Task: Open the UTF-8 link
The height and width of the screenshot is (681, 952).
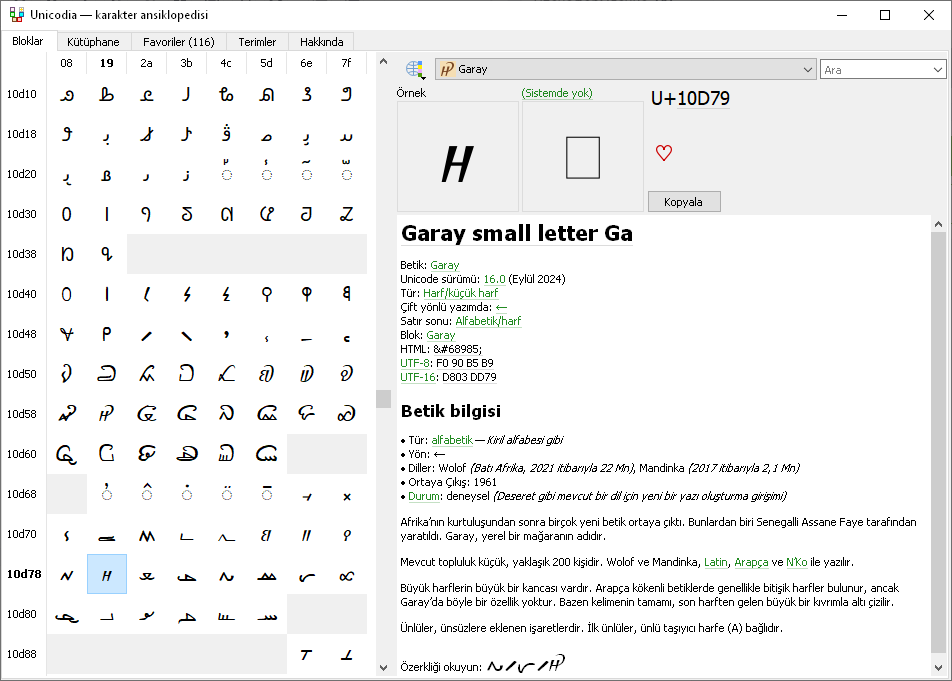Action: tap(415, 363)
